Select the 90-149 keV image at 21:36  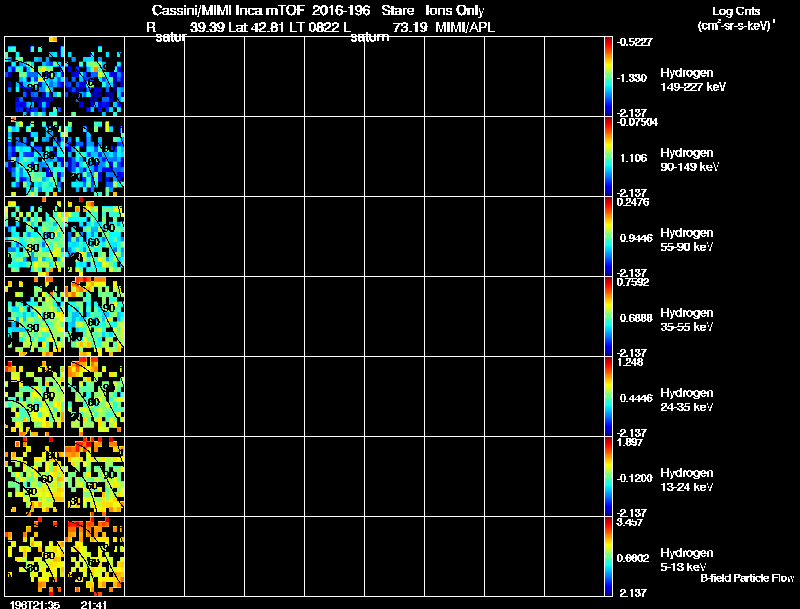[x=35, y=157]
